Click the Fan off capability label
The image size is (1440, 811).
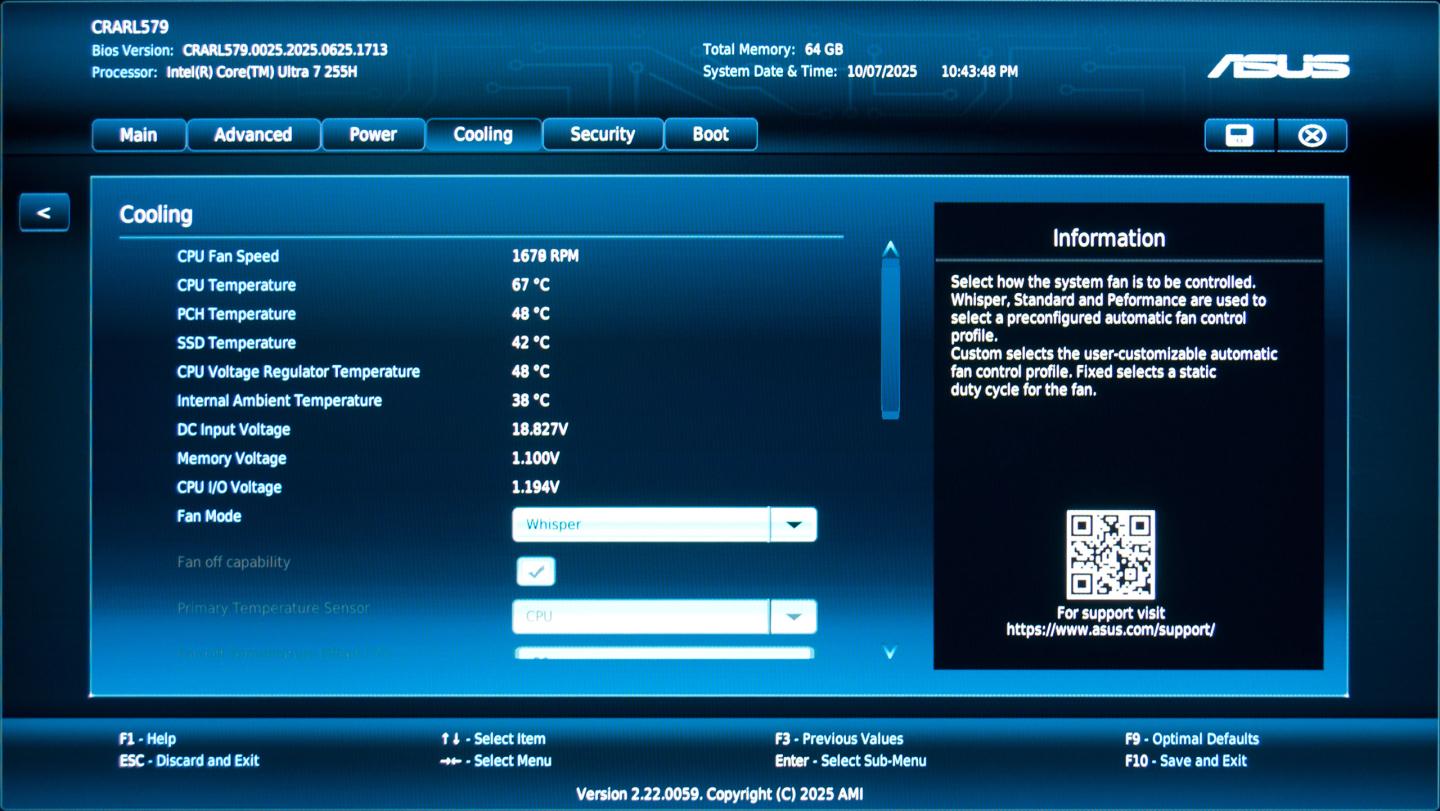[x=233, y=562]
